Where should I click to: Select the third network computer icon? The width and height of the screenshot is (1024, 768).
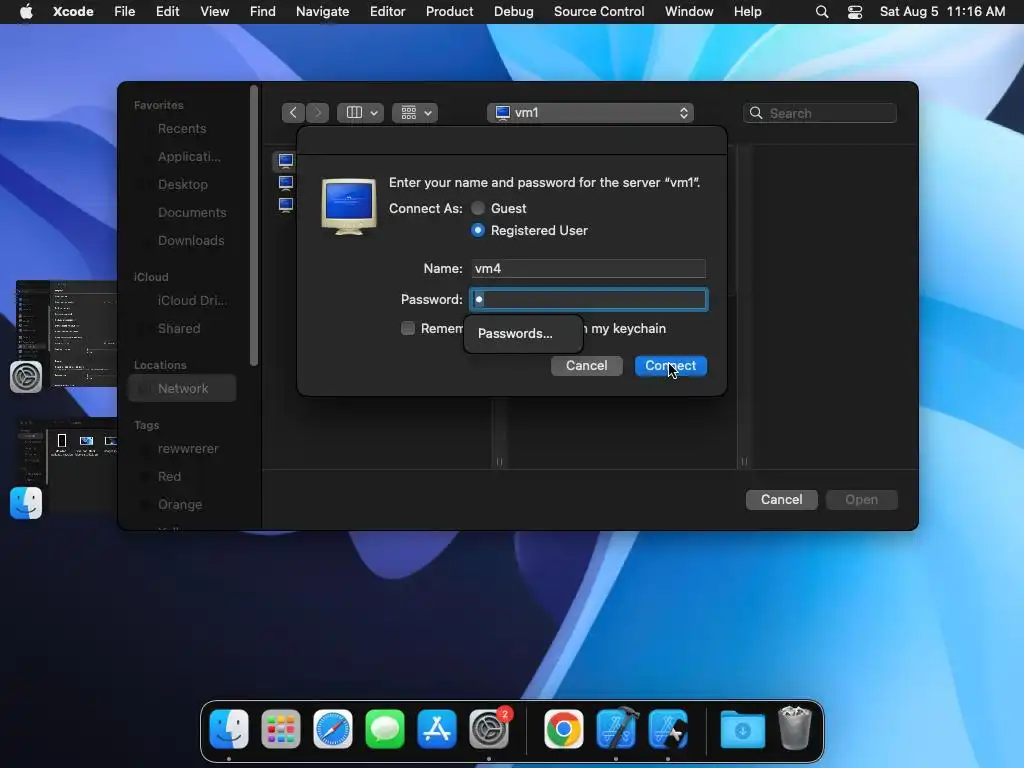point(285,205)
